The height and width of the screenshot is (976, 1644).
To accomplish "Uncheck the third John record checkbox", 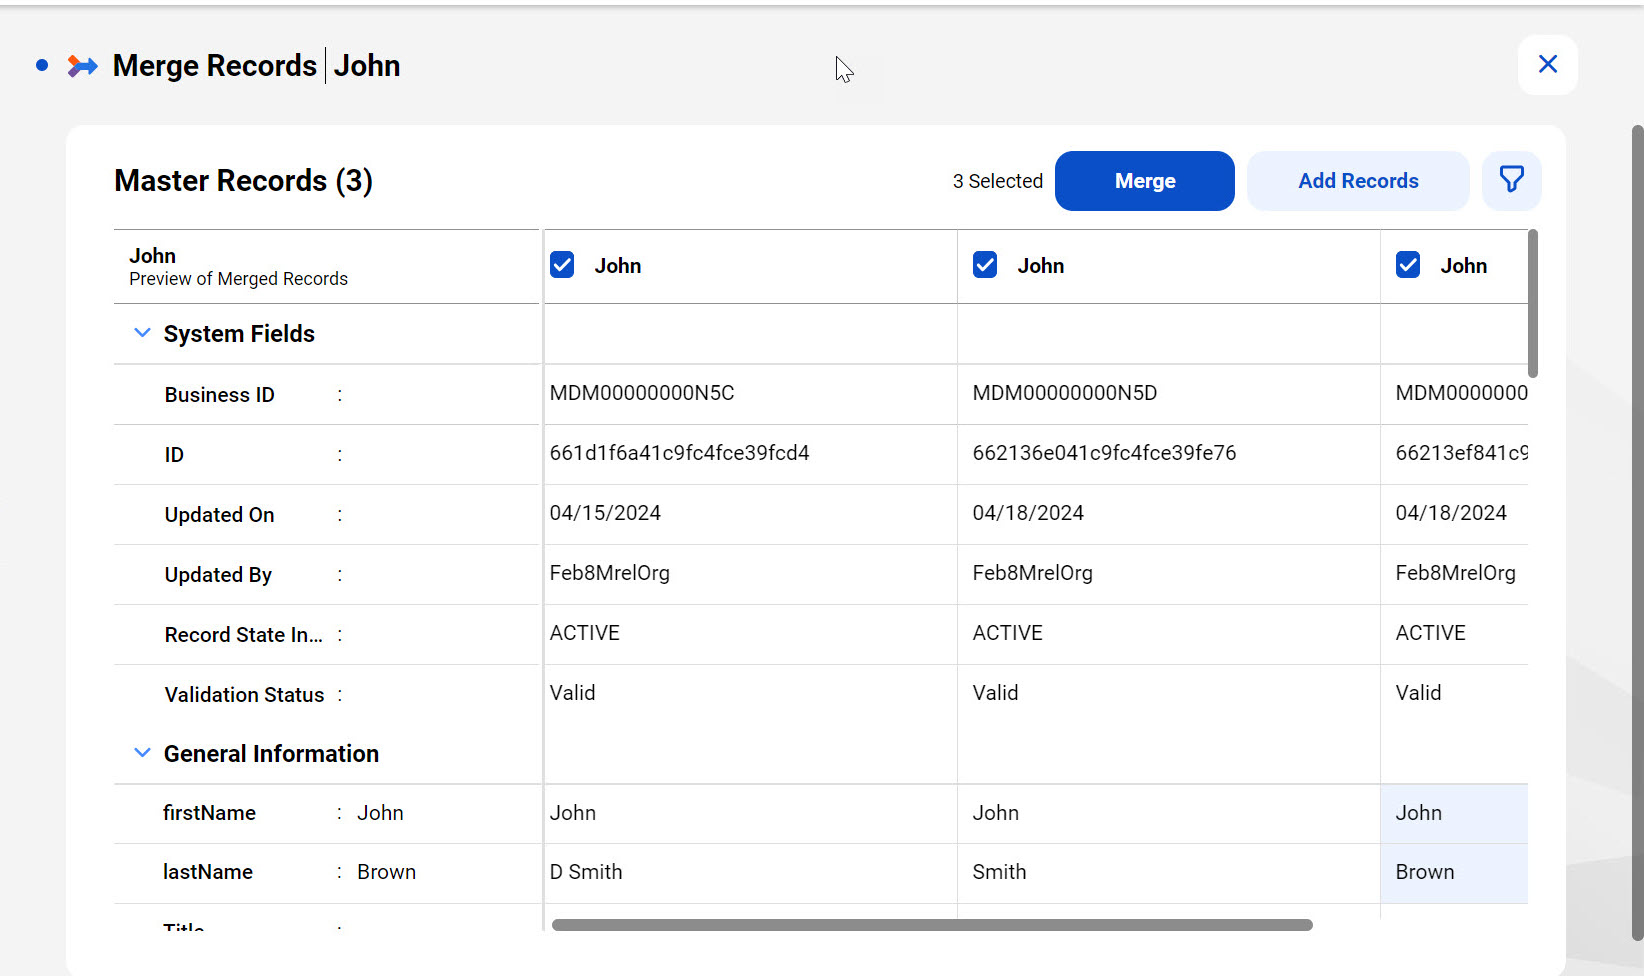I will coord(1408,265).
